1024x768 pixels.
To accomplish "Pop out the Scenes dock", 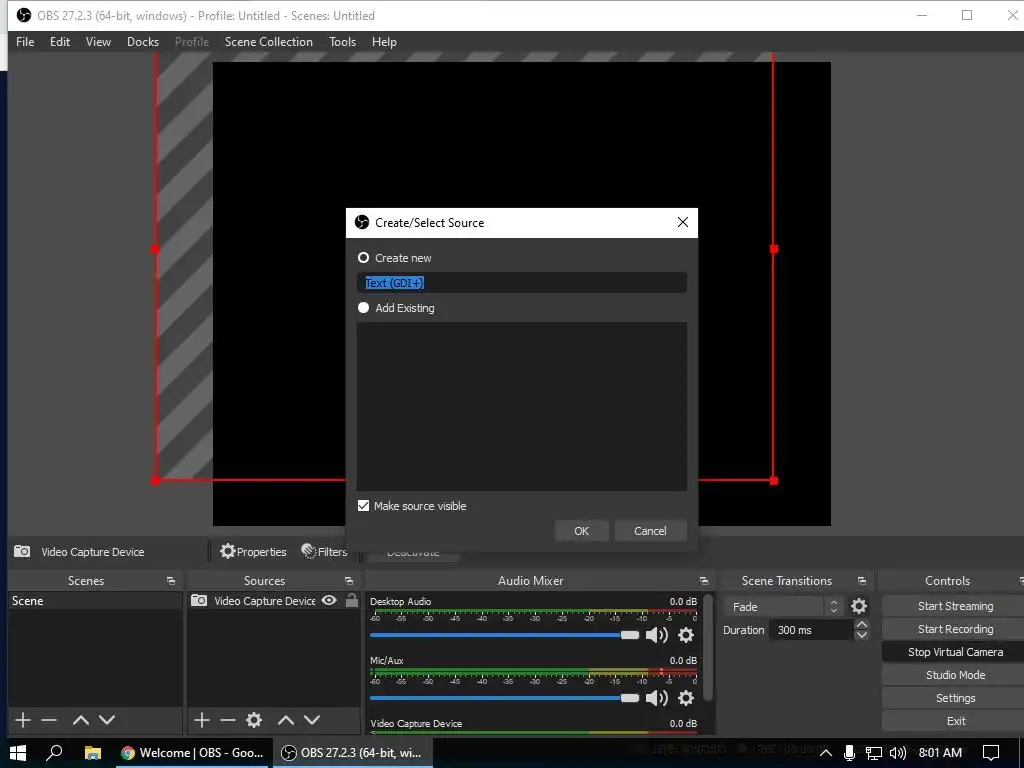I will pyautogui.click(x=171, y=581).
